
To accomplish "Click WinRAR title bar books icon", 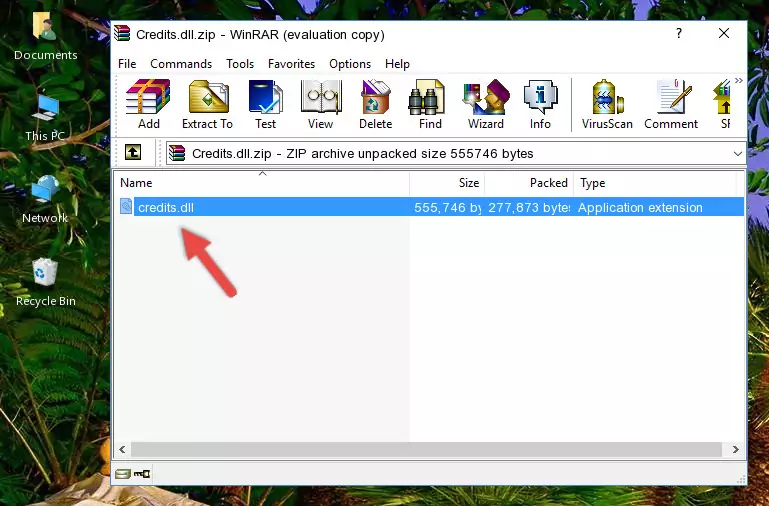I will 122,34.
